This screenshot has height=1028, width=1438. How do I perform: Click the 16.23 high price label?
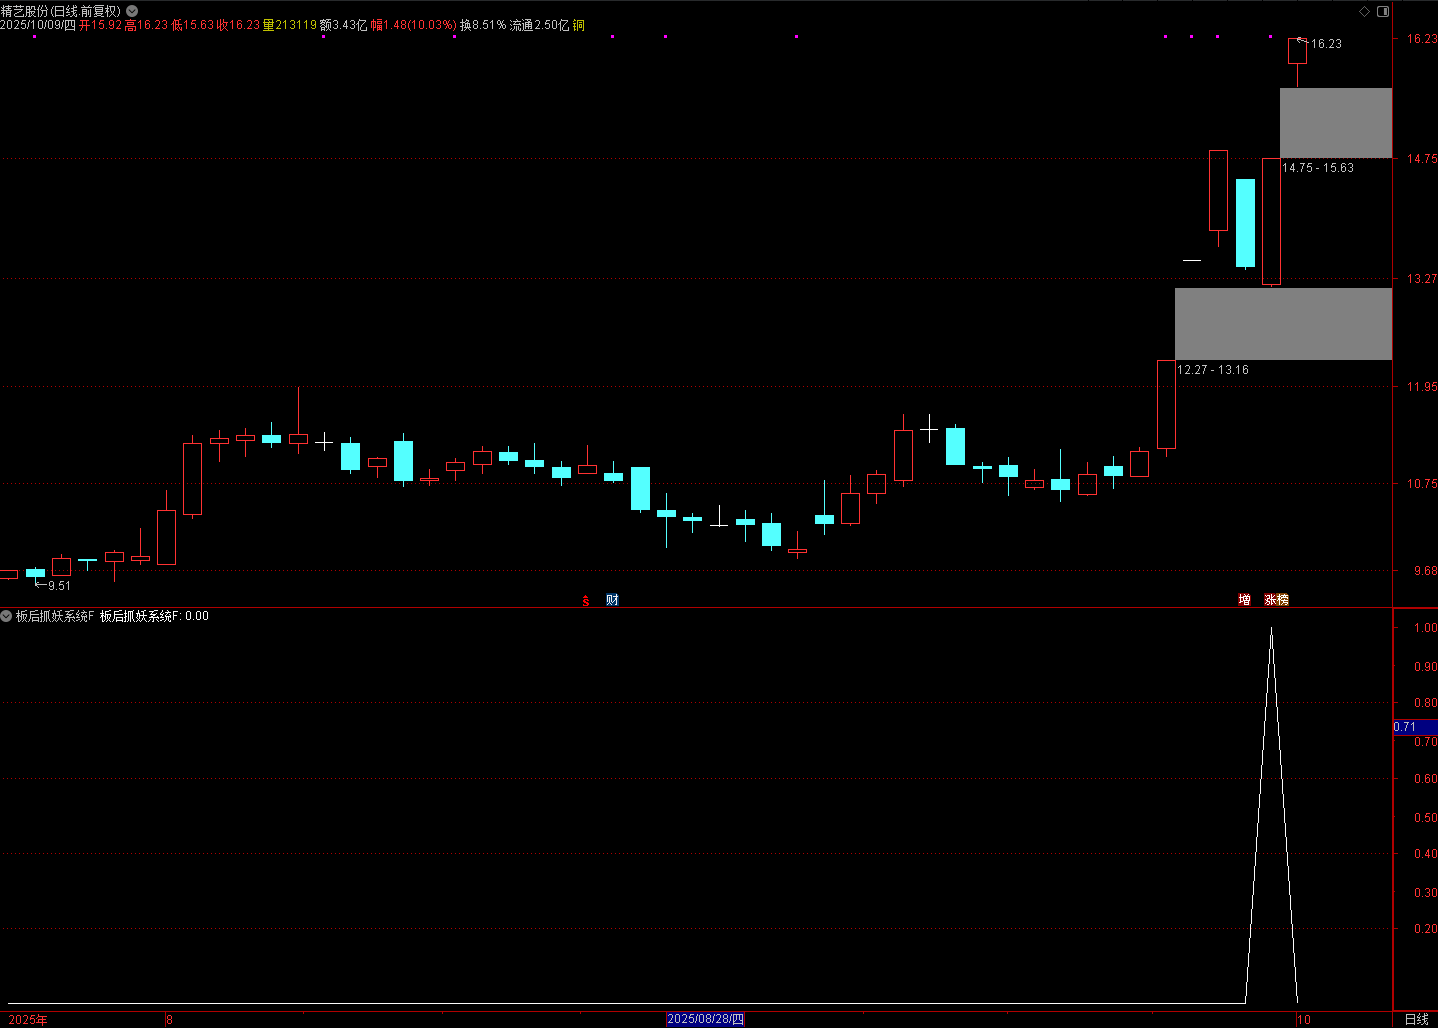[1326, 44]
